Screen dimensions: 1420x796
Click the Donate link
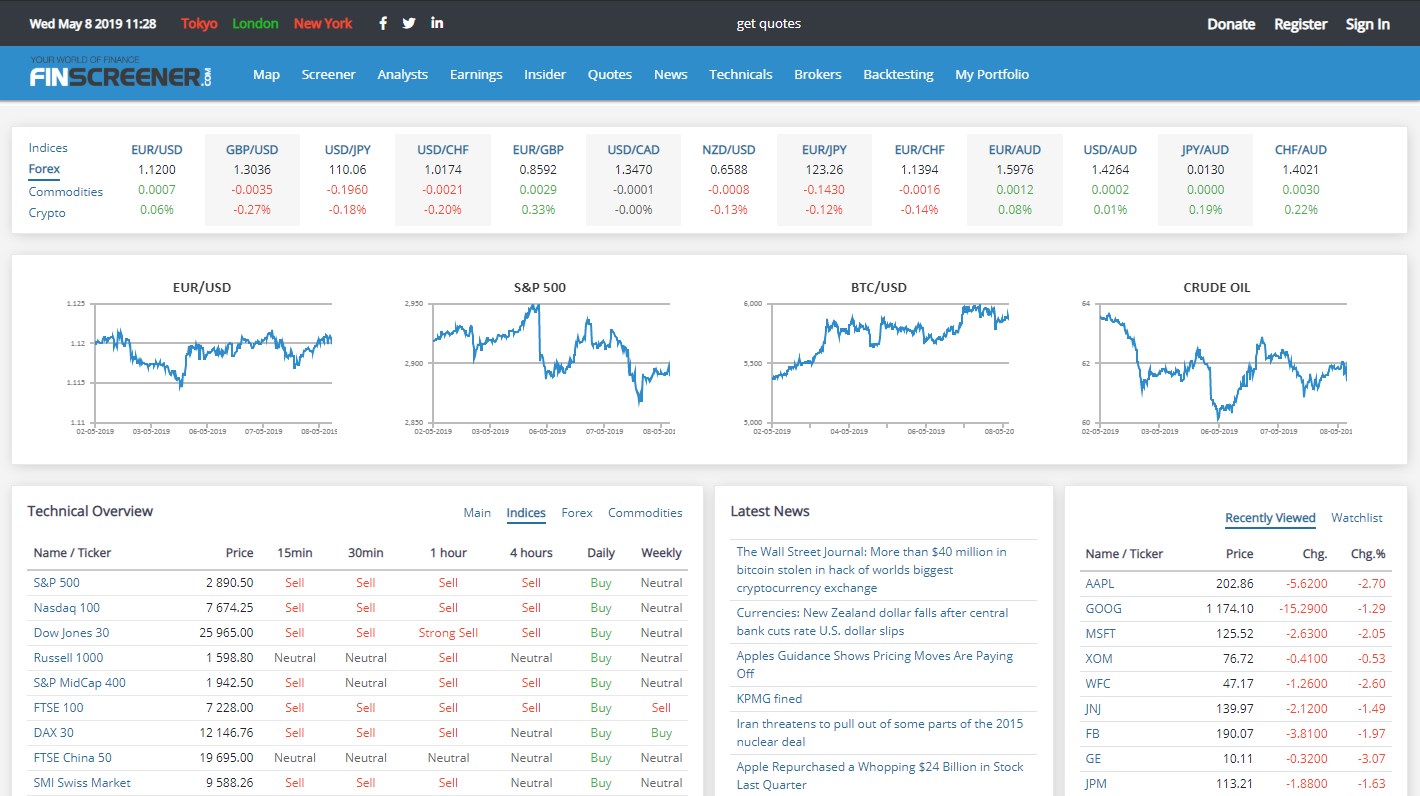(1231, 24)
